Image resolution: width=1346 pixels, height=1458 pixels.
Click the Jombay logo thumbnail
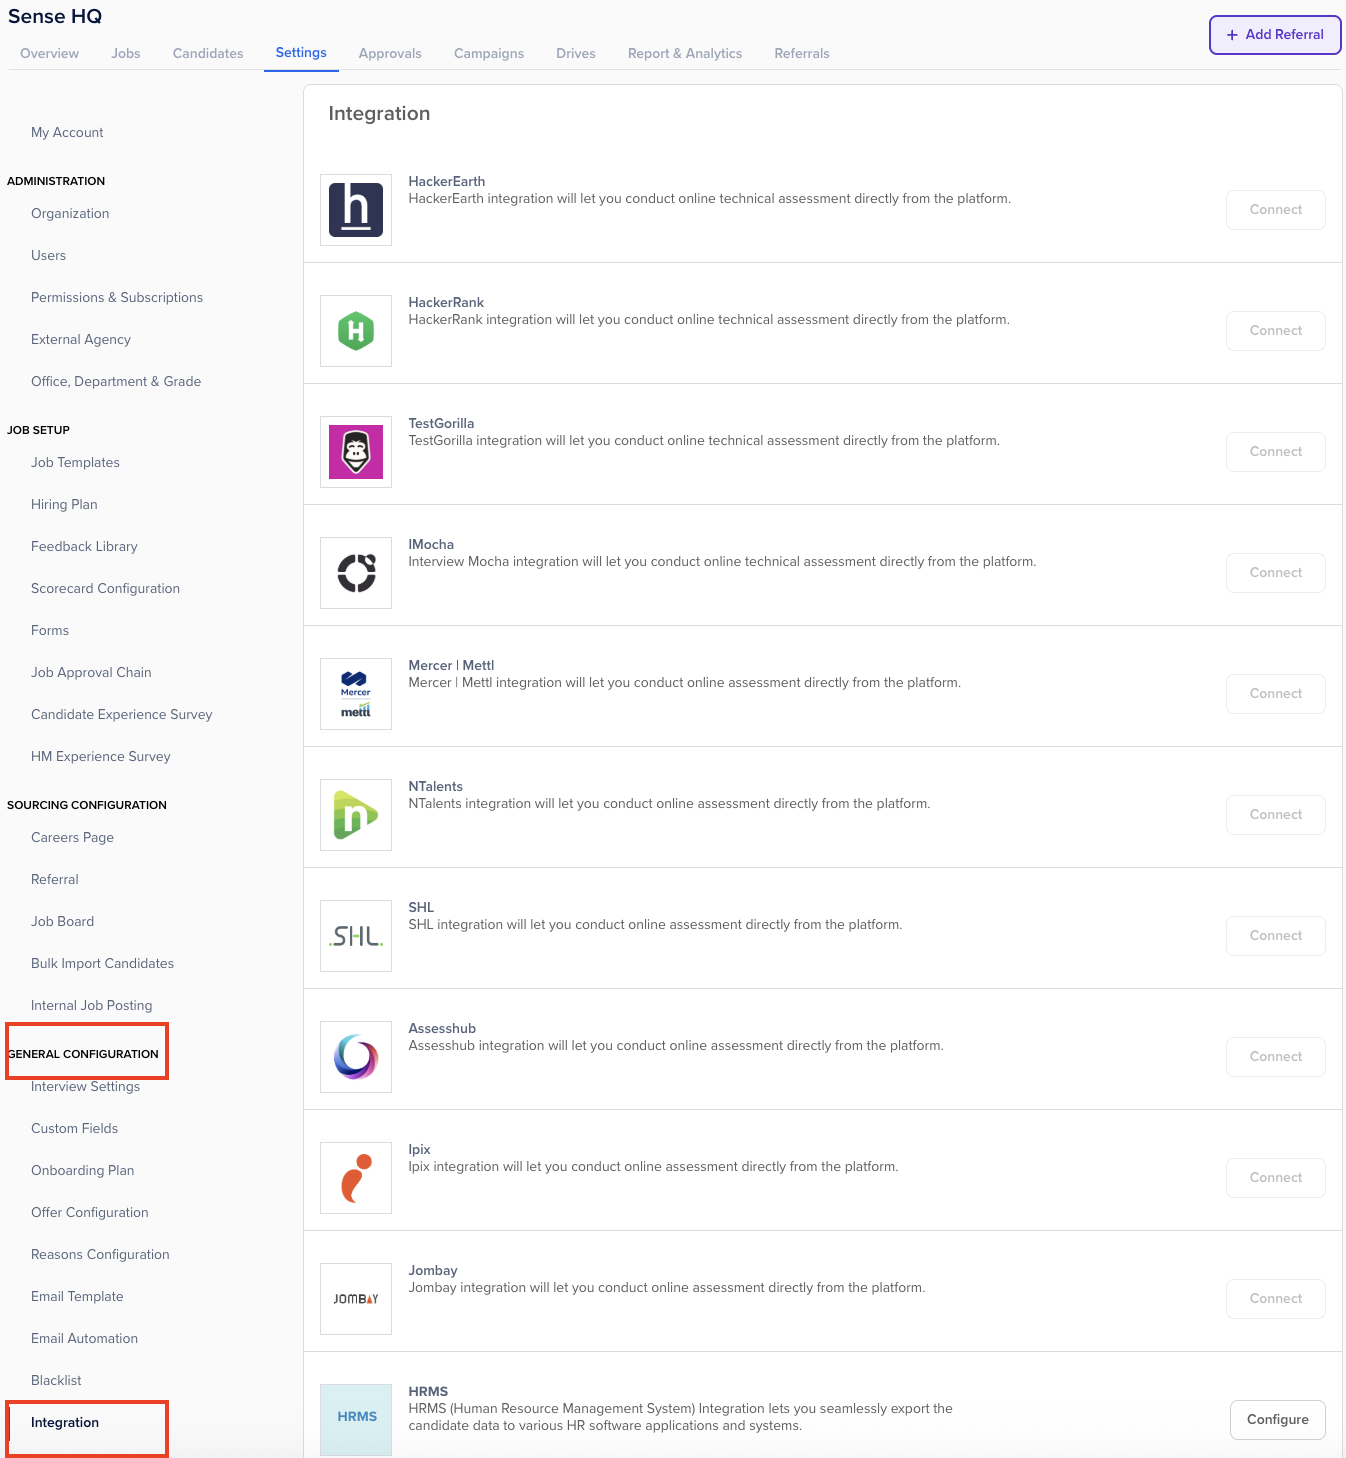[356, 1299]
